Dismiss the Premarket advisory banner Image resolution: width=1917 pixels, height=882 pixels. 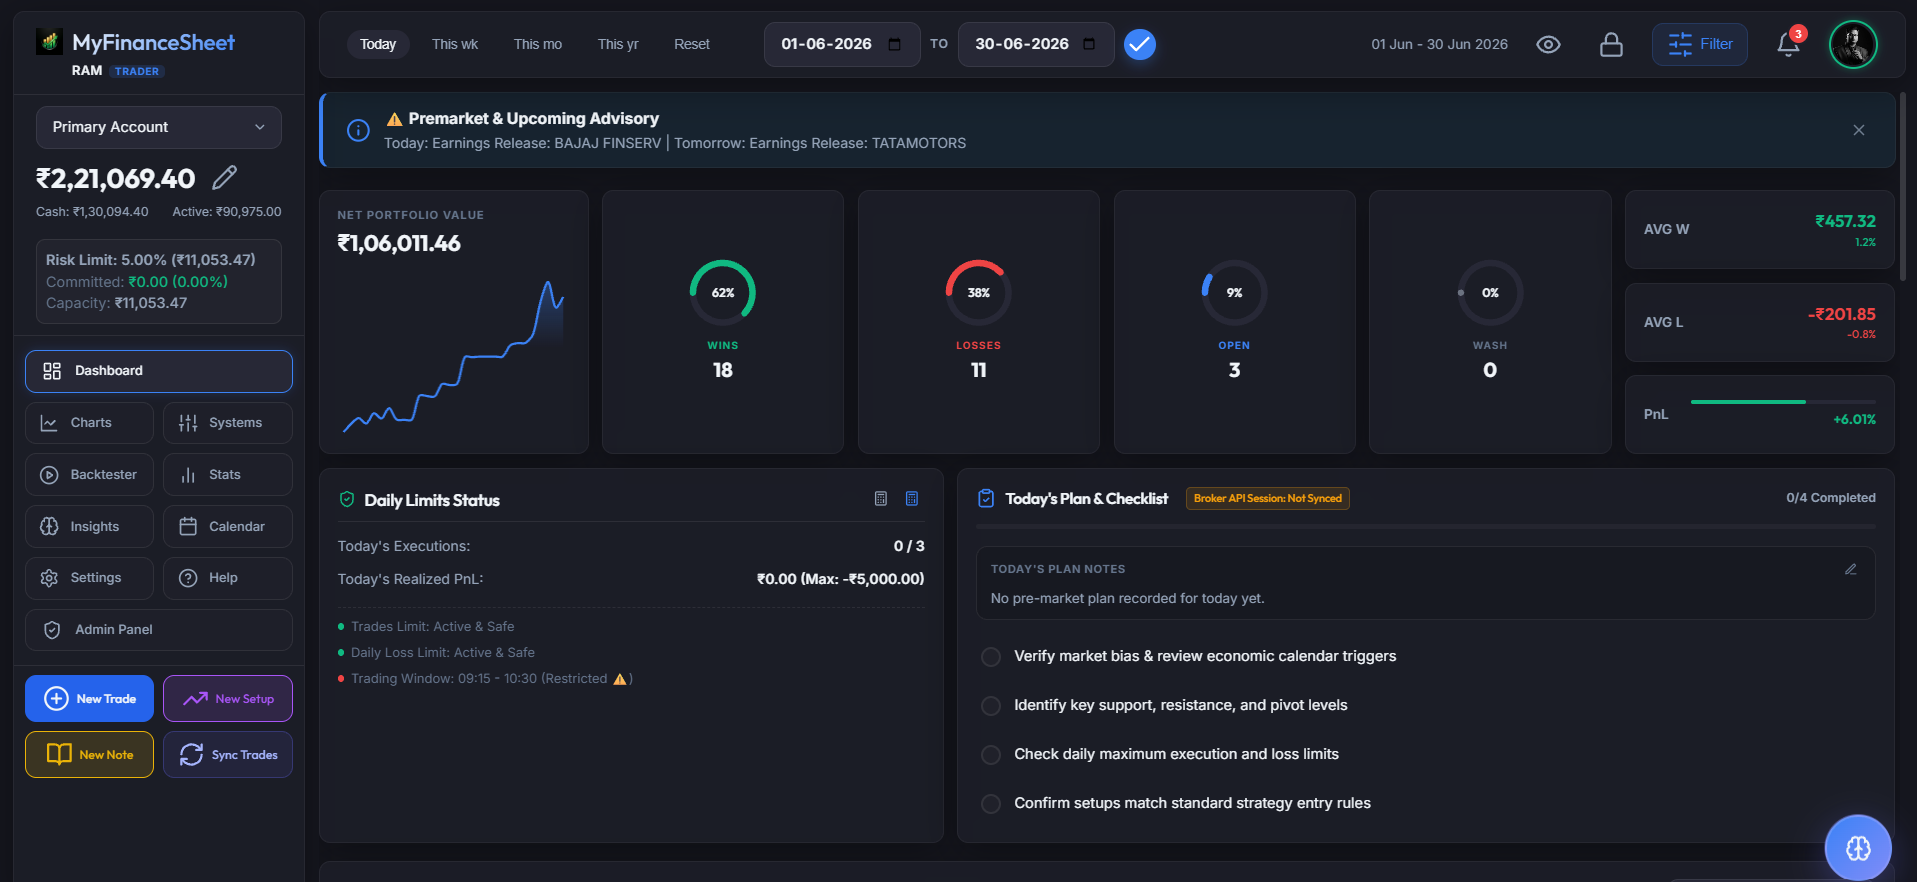pyautogui.click(x=1859, y=130)
